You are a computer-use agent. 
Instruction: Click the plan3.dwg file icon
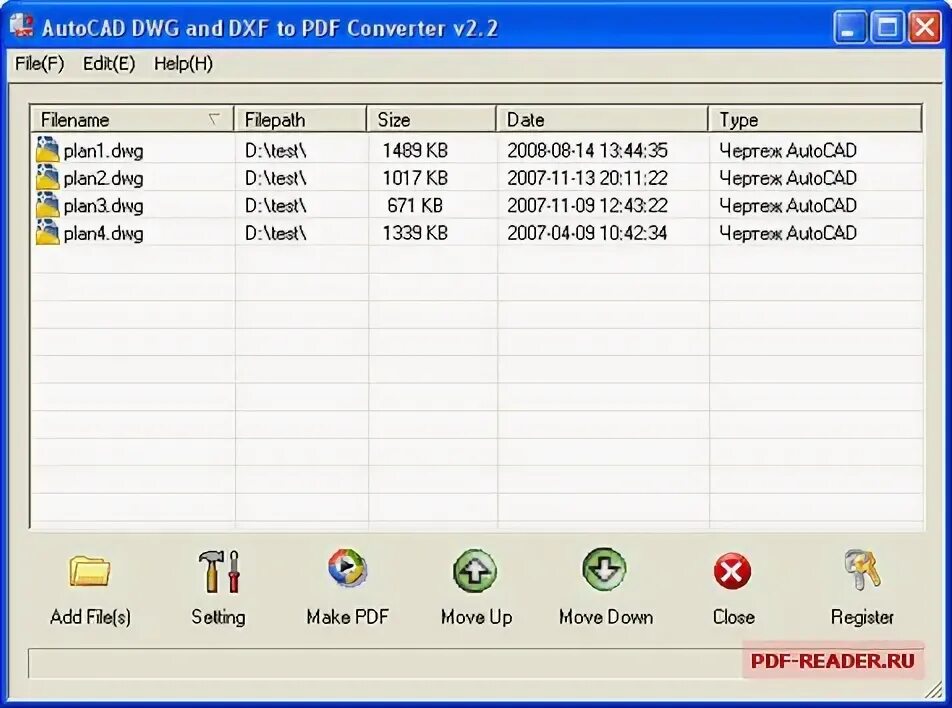click(x=47, y=205)
